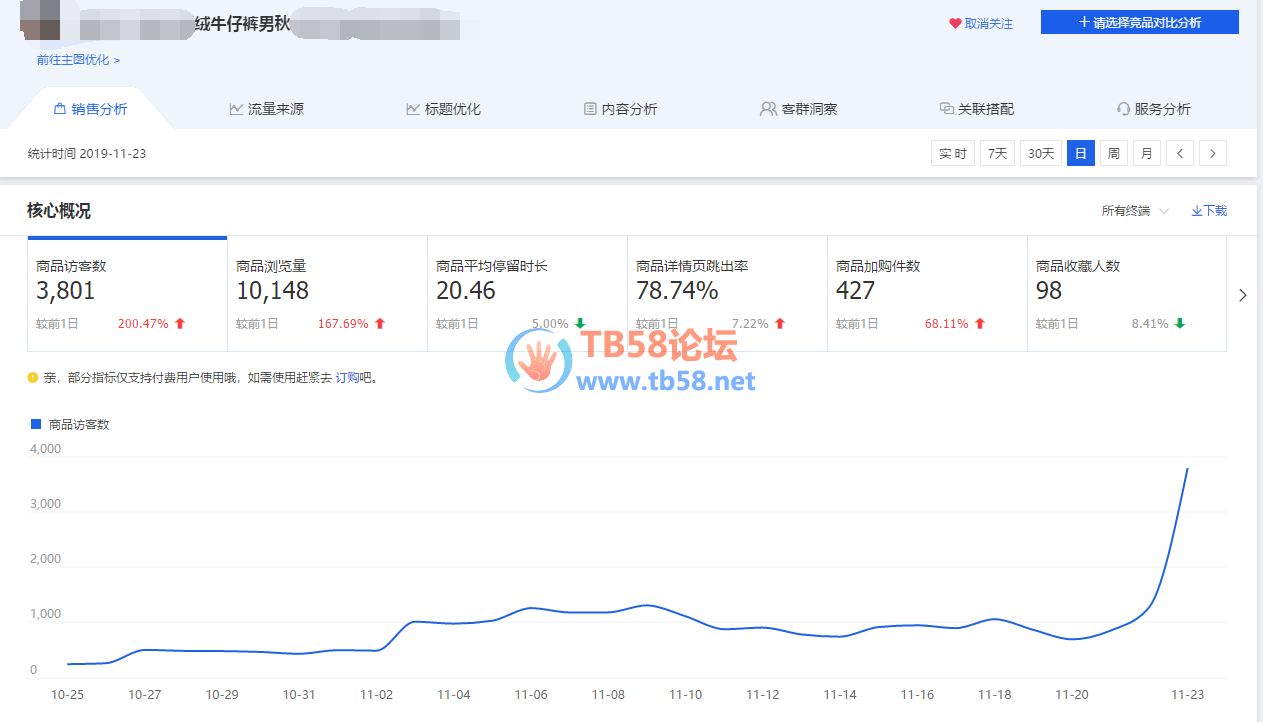The image size is (1263, 722).
Task: Select the 7天 time range
Action: coord(997,153)
